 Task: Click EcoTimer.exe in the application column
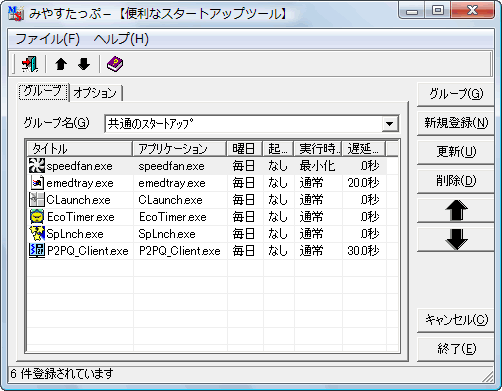click(x=173, y=217)
